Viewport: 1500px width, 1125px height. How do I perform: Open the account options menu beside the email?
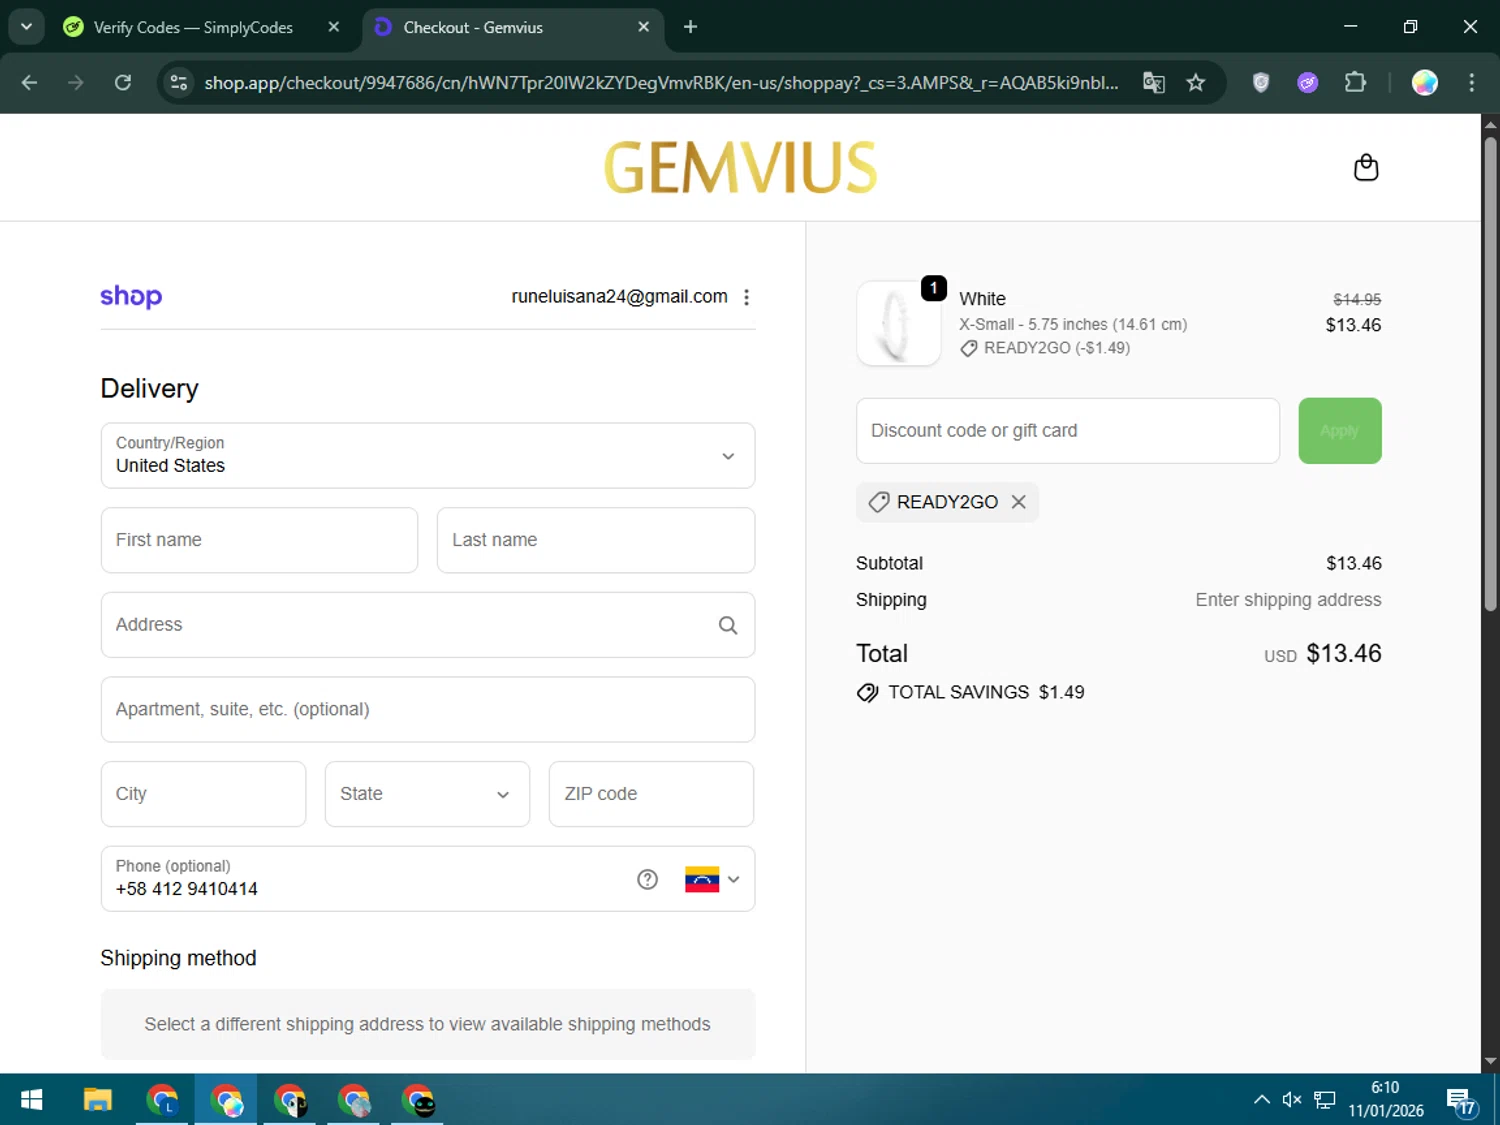[746, 297]
